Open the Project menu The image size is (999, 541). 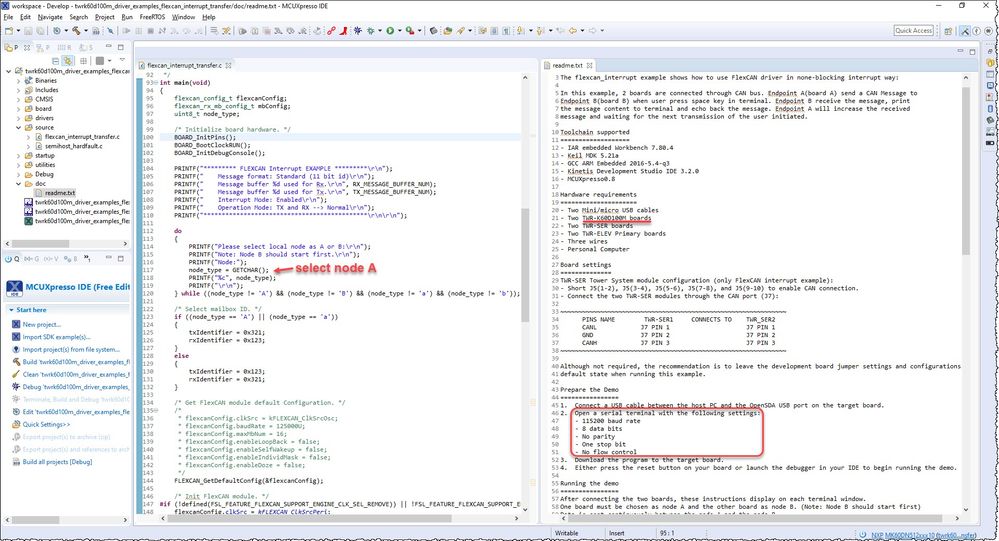104,17
